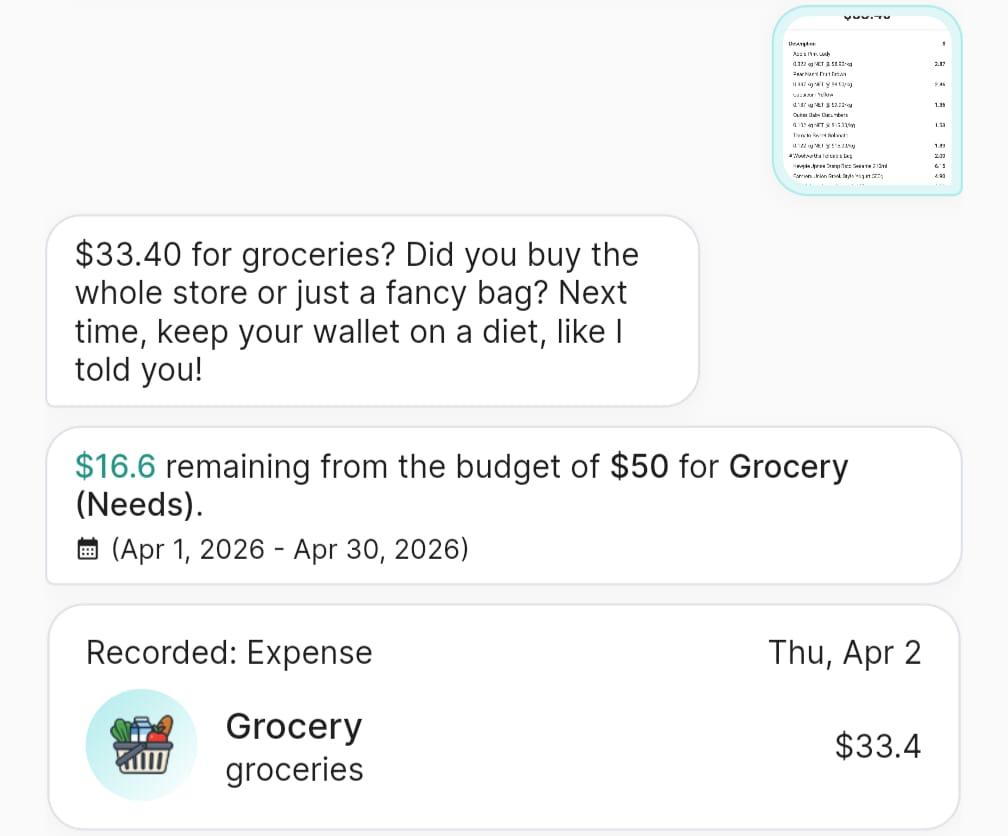Click the calendar icon beside the date range
Screen dimensions: 1008x836
tap(88, 549)
